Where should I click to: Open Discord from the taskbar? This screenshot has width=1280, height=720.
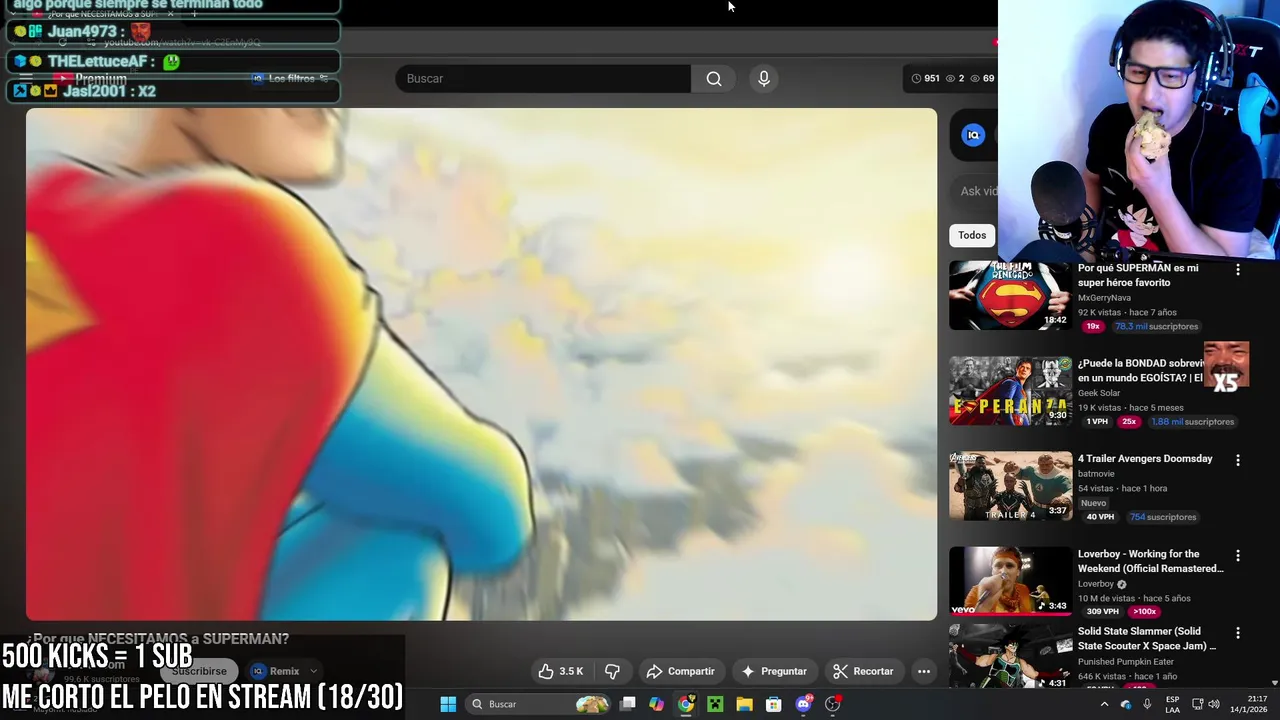803,704
